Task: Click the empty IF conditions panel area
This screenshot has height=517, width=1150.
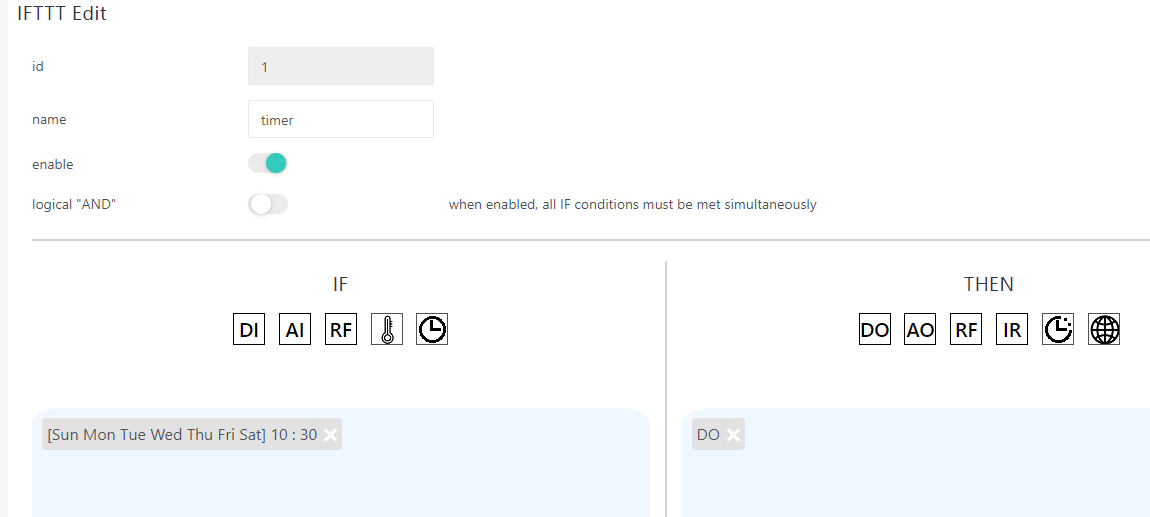Action: (x=340, y=484)
